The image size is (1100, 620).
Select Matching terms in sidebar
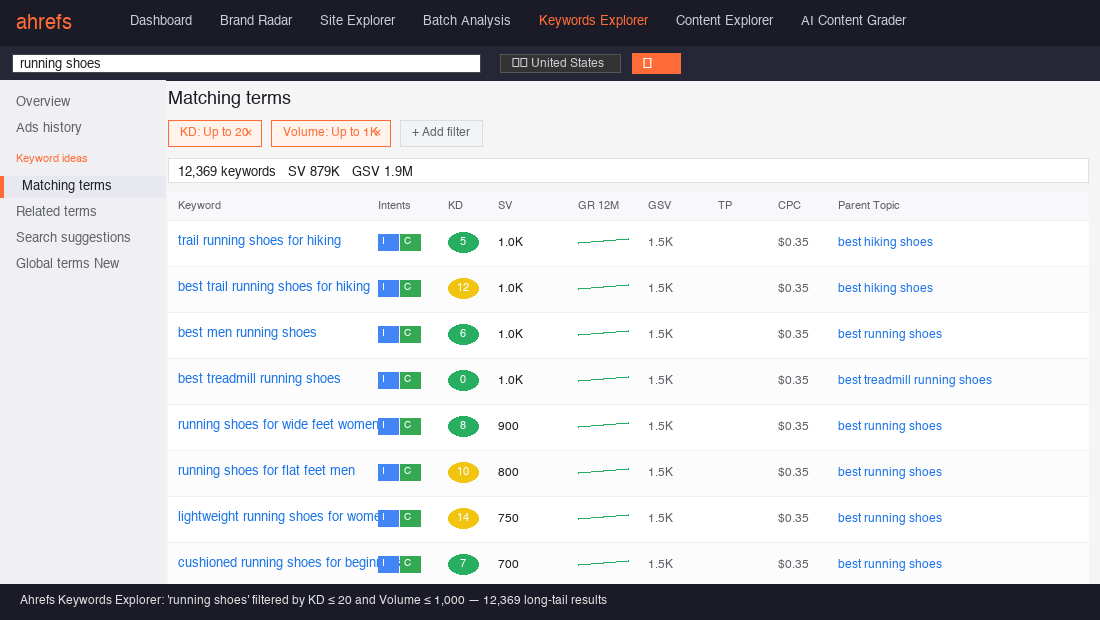83,186
